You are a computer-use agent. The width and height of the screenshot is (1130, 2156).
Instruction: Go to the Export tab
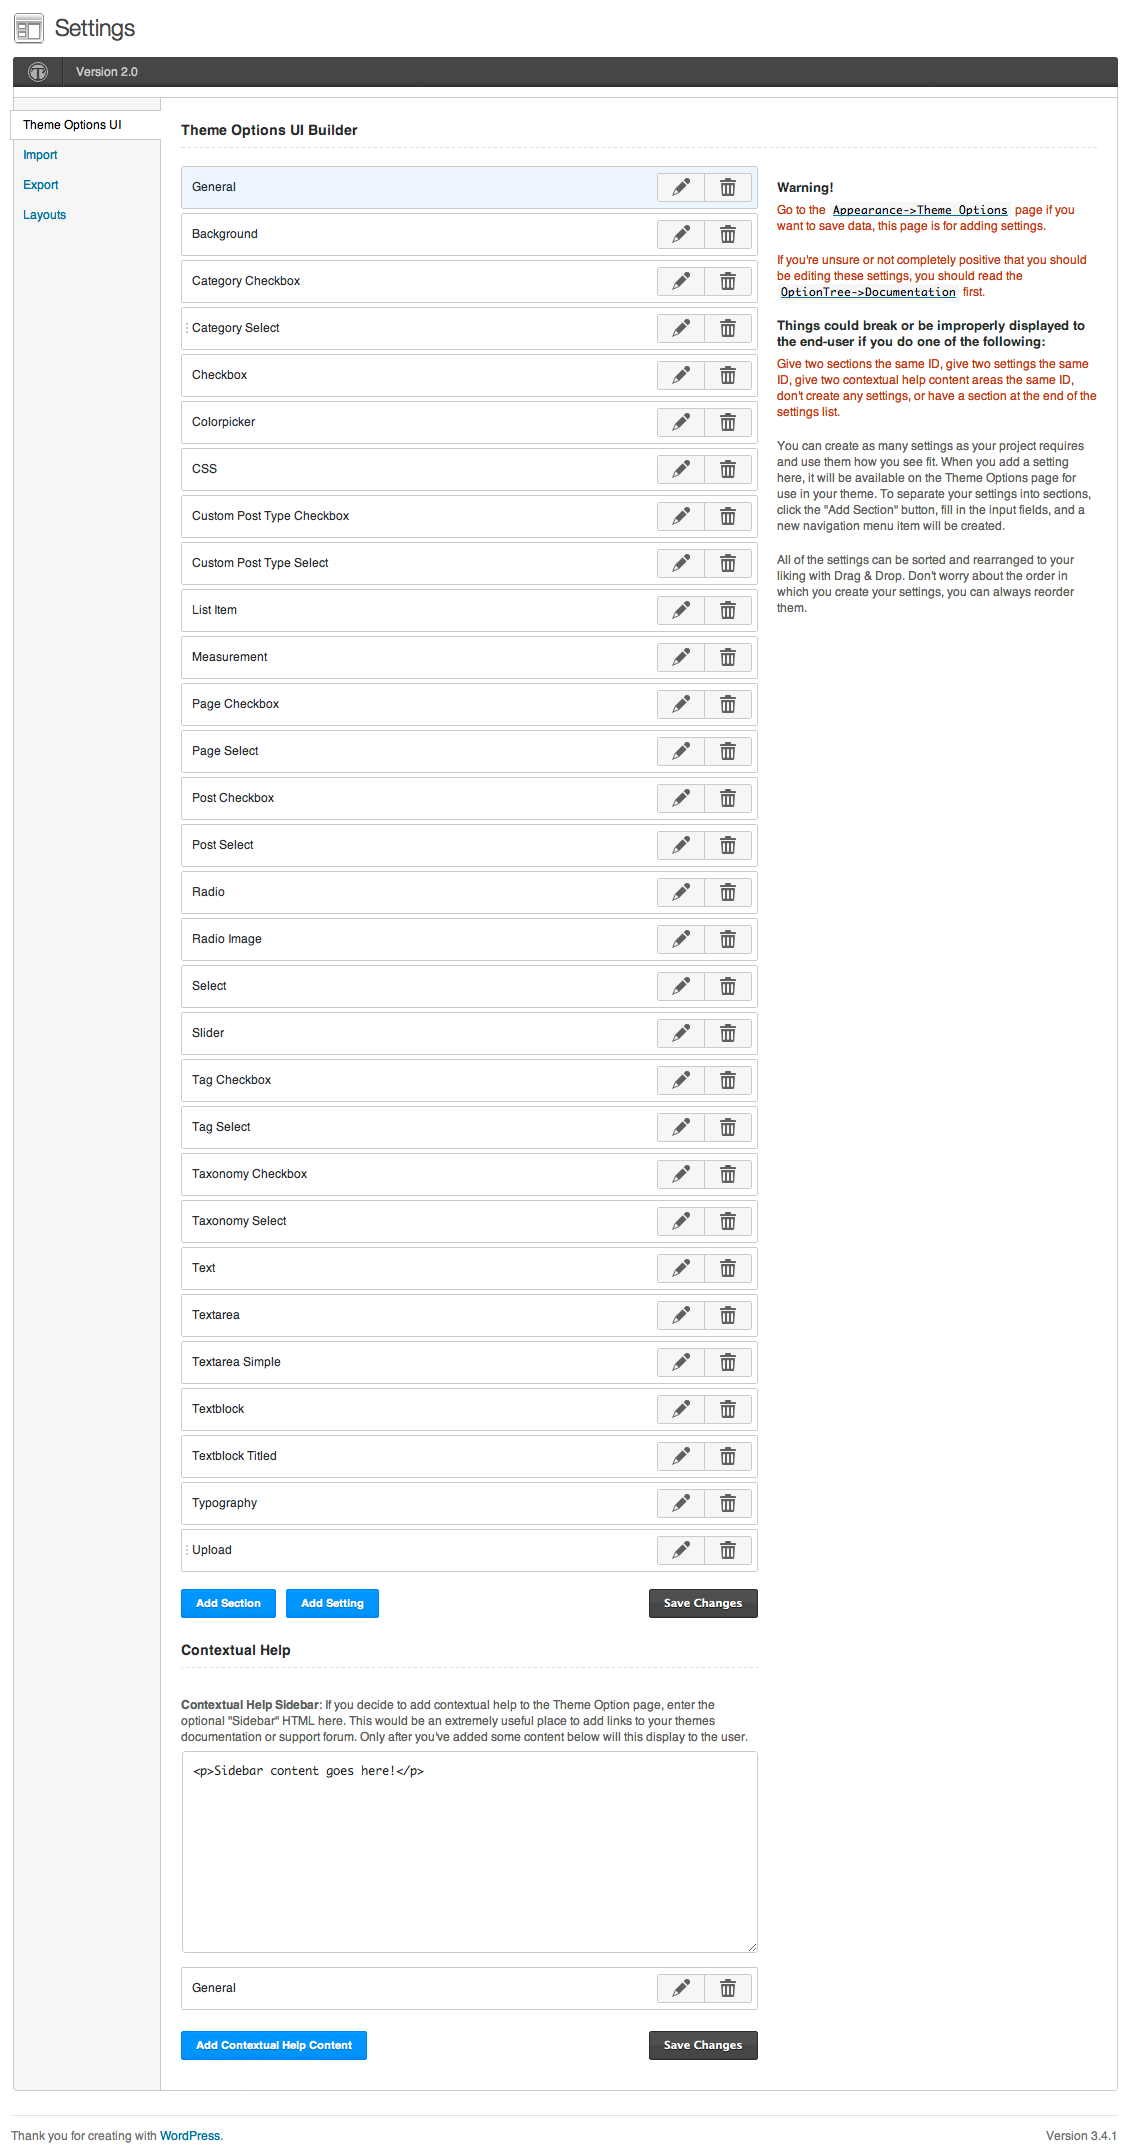41,185
